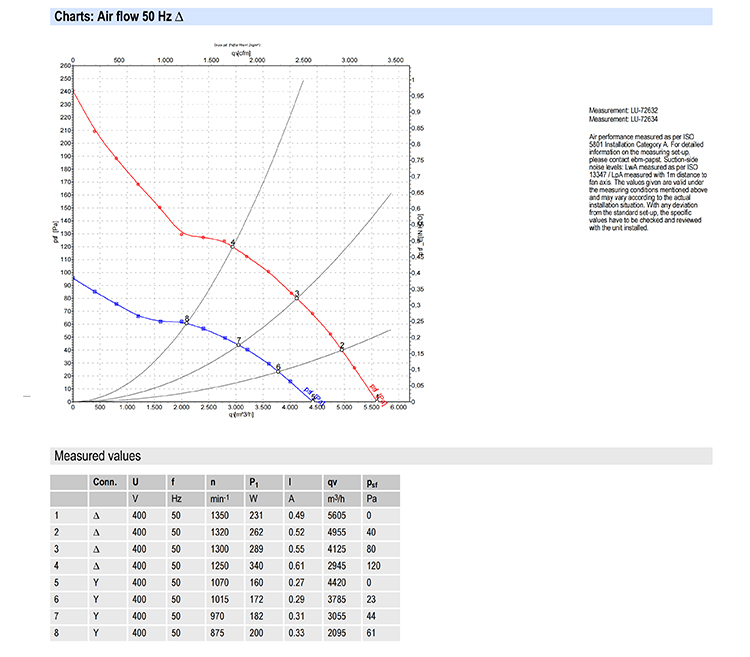Click the 'Measurement: LU-72632' text
The width and height of the screenshot is (750, 657).
(623, 110)
